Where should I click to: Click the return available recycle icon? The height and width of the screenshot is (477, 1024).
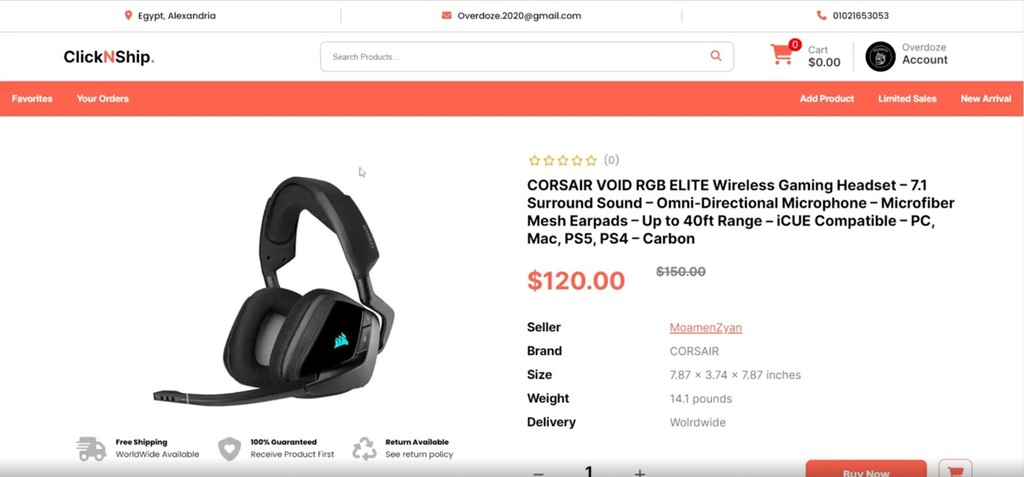tap(364, 449)
